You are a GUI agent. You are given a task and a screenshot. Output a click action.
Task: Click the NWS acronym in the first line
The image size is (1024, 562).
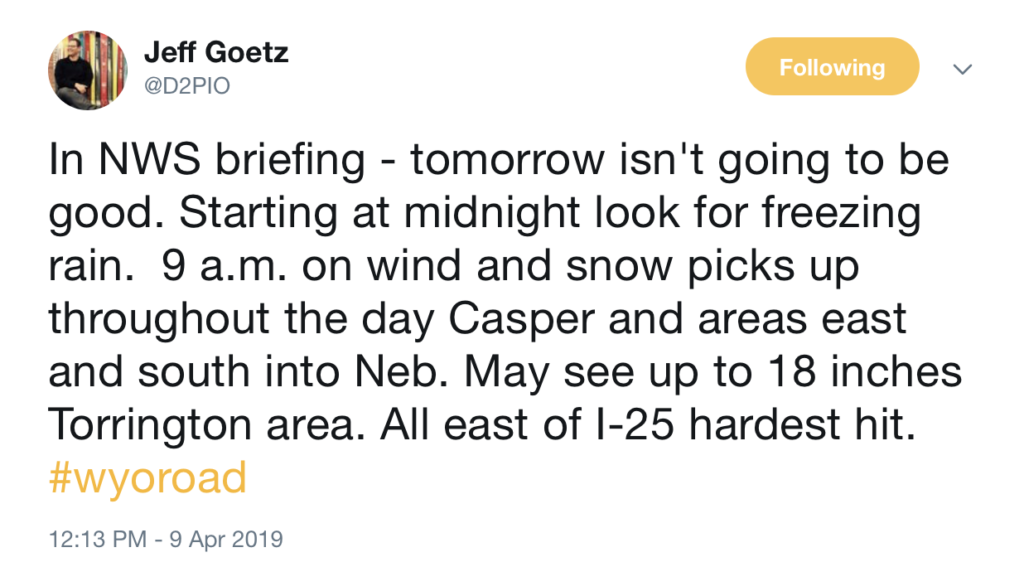150,159
